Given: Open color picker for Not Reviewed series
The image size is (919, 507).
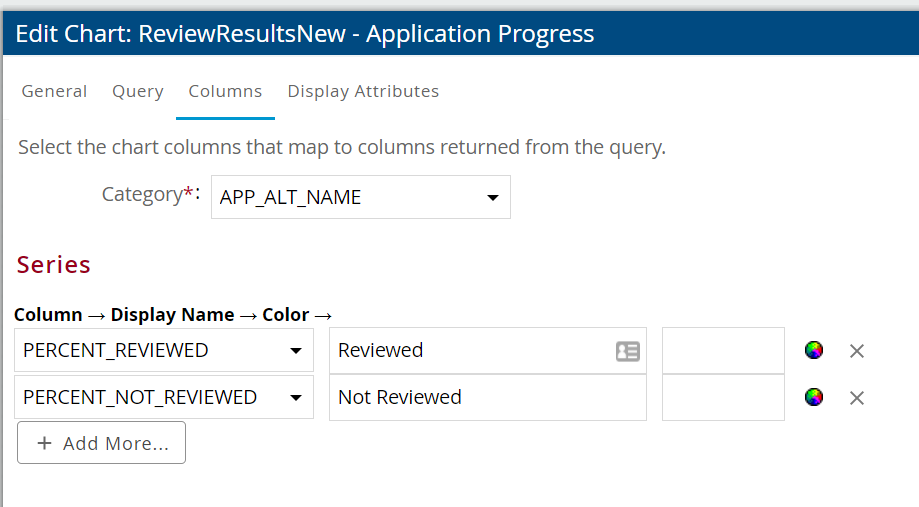Looking at the screenshot, I should 814,397.
